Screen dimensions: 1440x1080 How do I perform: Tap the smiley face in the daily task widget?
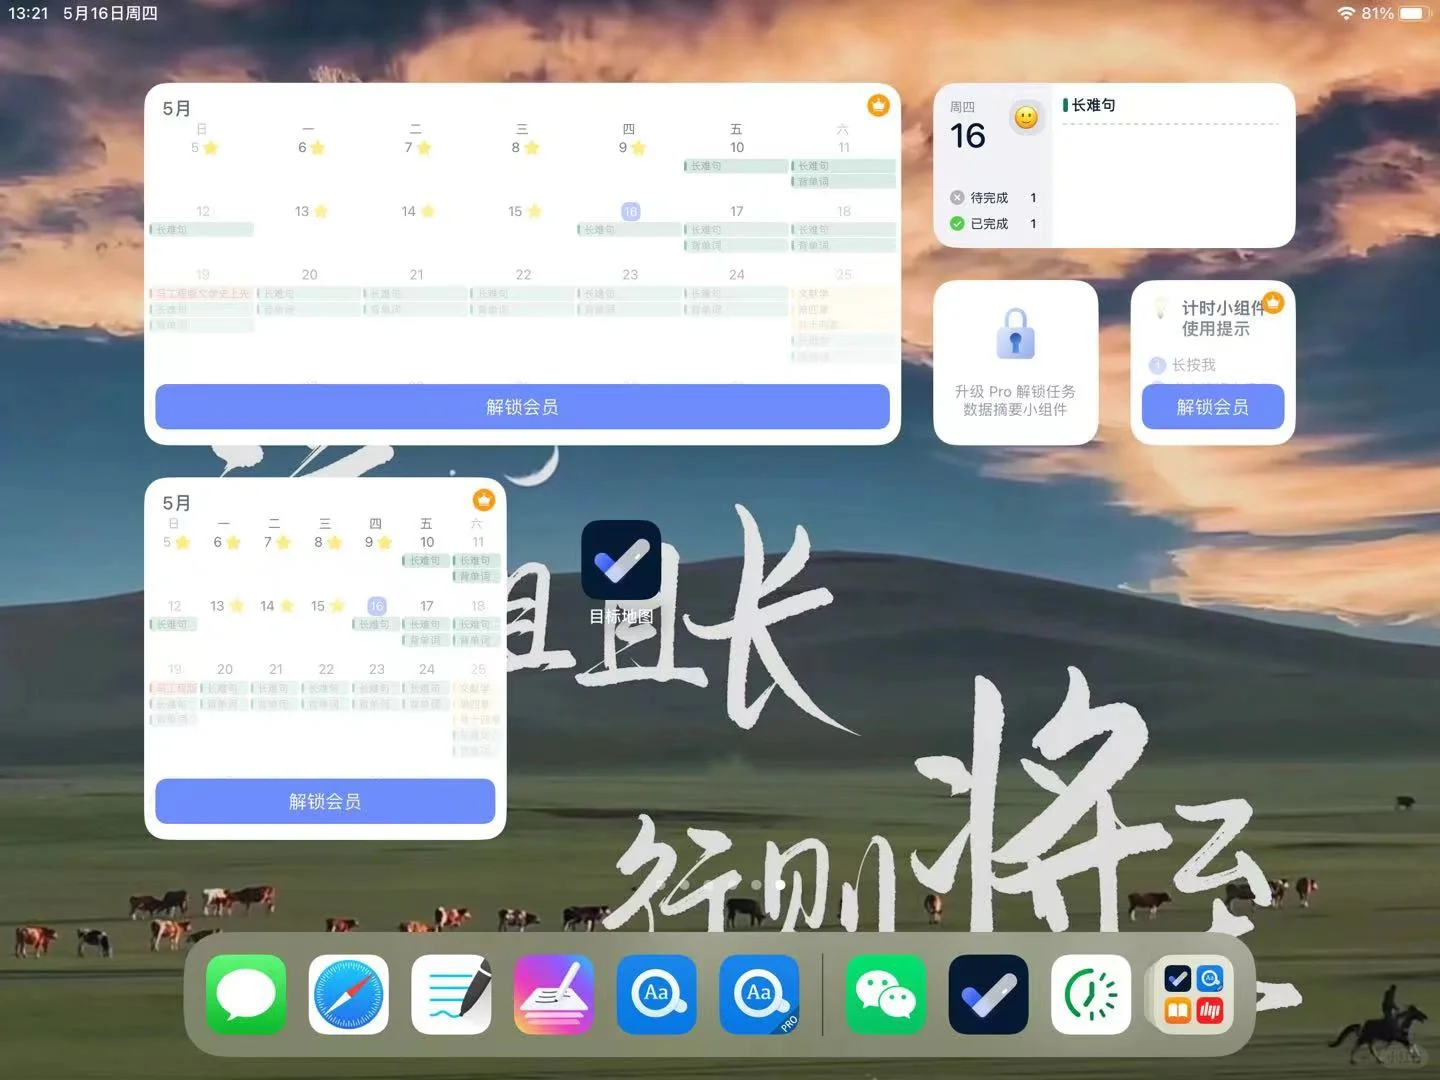point(1027,117)
